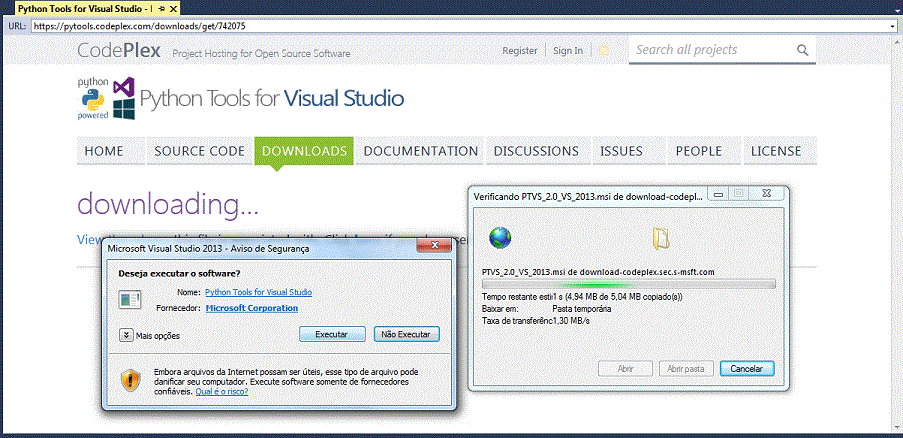Click the Abrir button
The width and height of the screenshot is (903, 438).
point(626,368)
